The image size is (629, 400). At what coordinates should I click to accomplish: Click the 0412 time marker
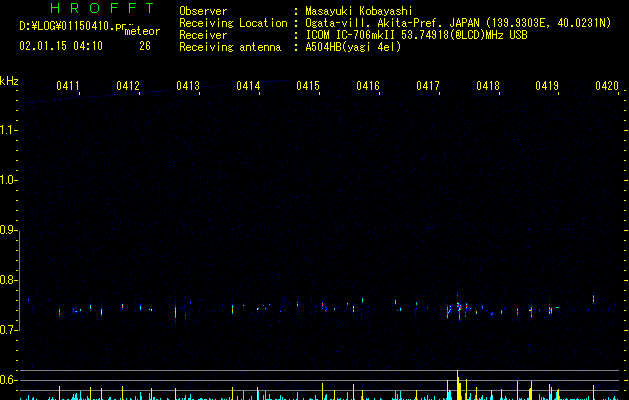(x=128, y=86)
